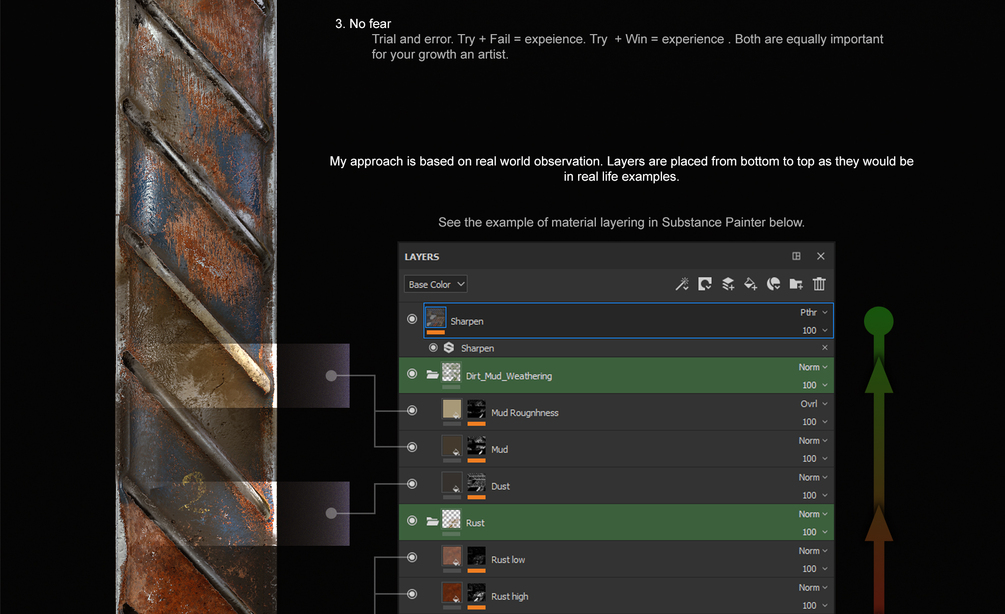Select the Rust low layer name
The height and width of the screenshot is (614, 1005).
click(x=508, y=560)
